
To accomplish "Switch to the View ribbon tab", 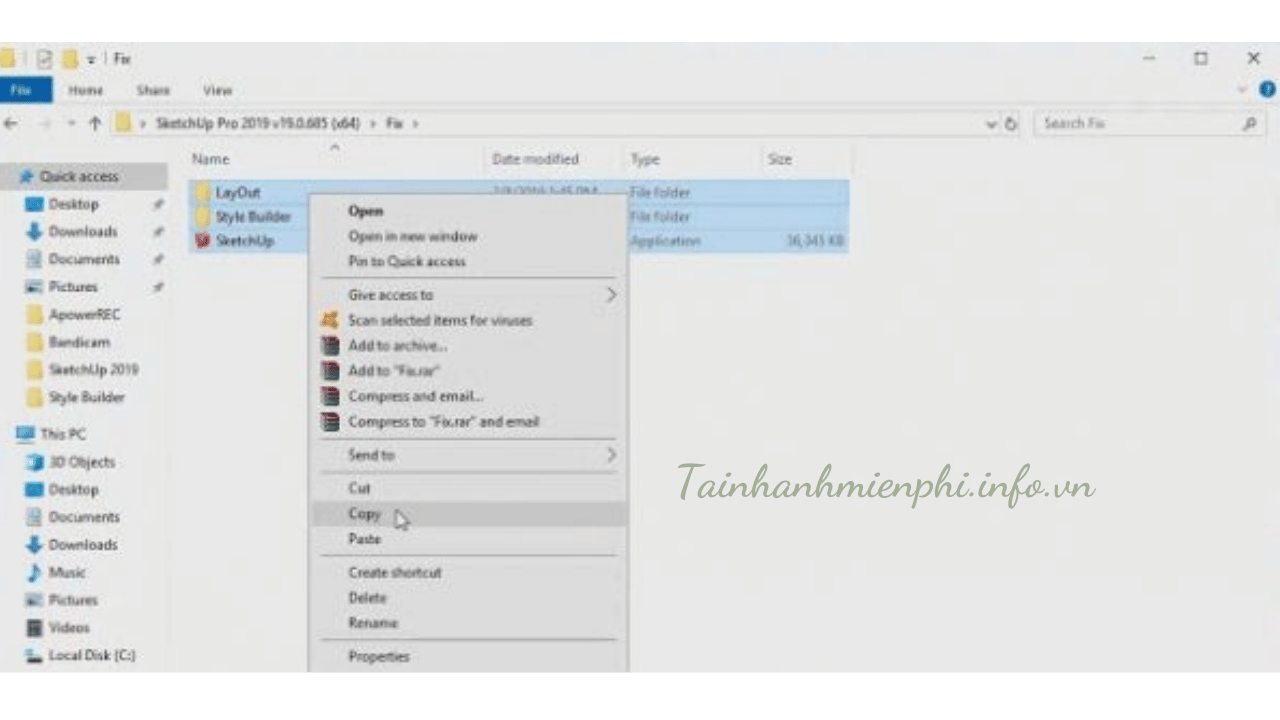I will click(x=217, y=90).
